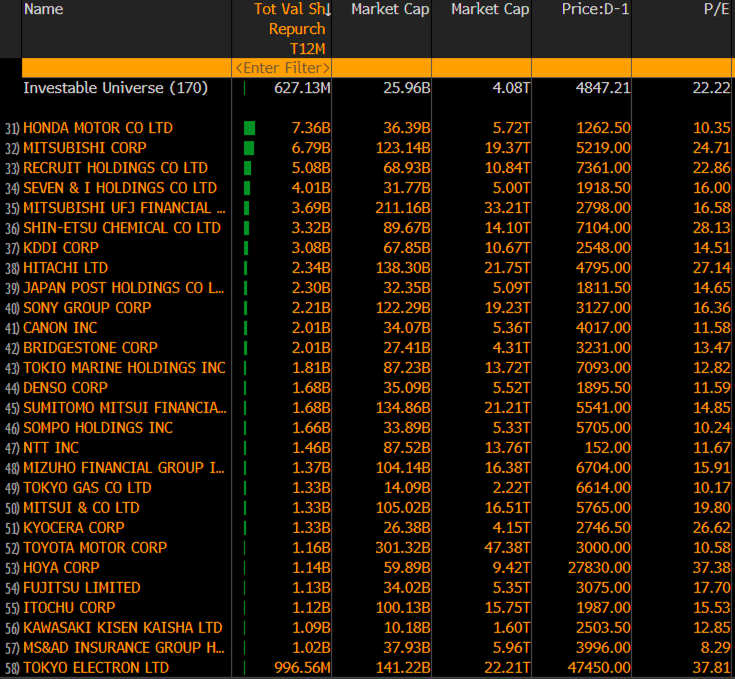Click Investable Universe P/E 22.22

(712, 88)
